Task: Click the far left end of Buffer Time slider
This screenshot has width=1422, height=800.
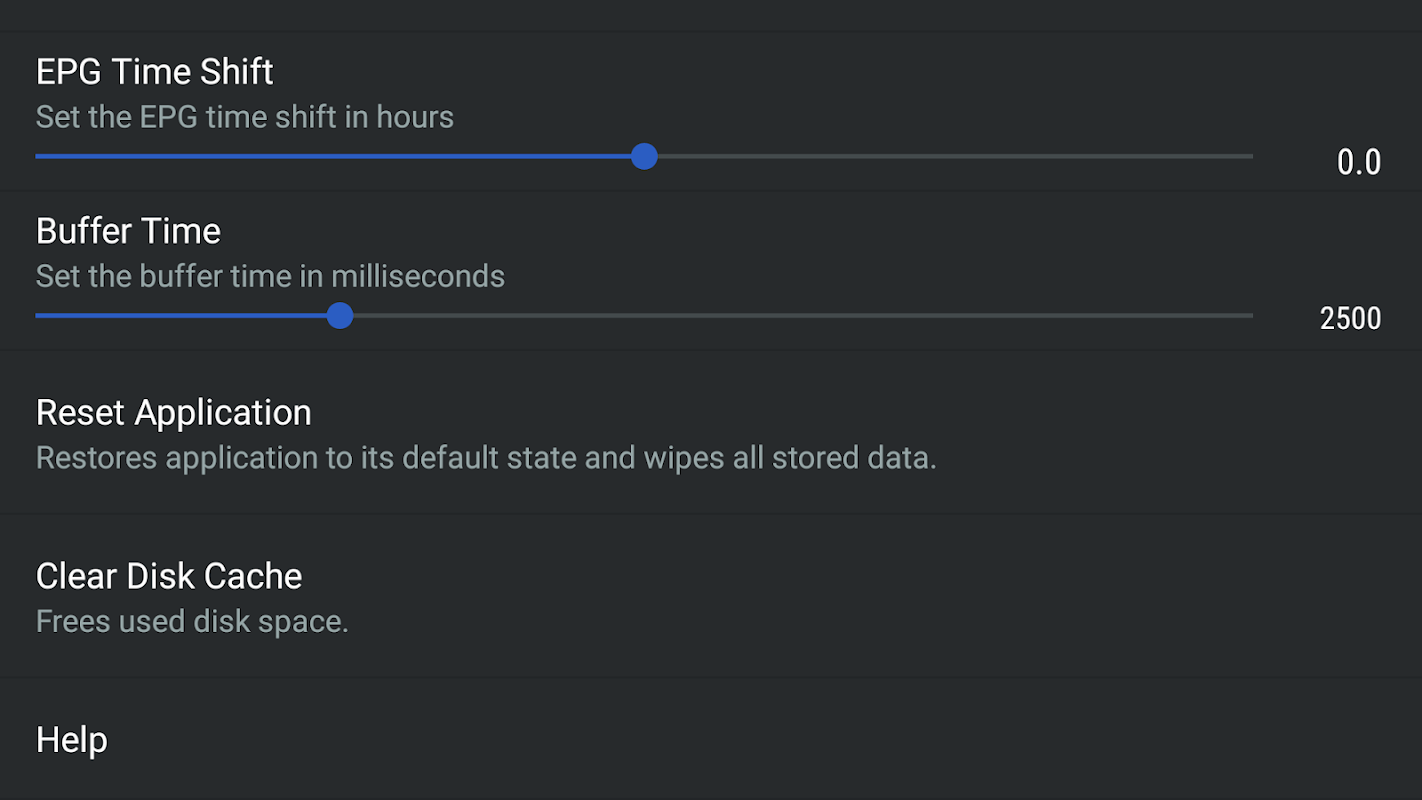Action: pos(38,316)
